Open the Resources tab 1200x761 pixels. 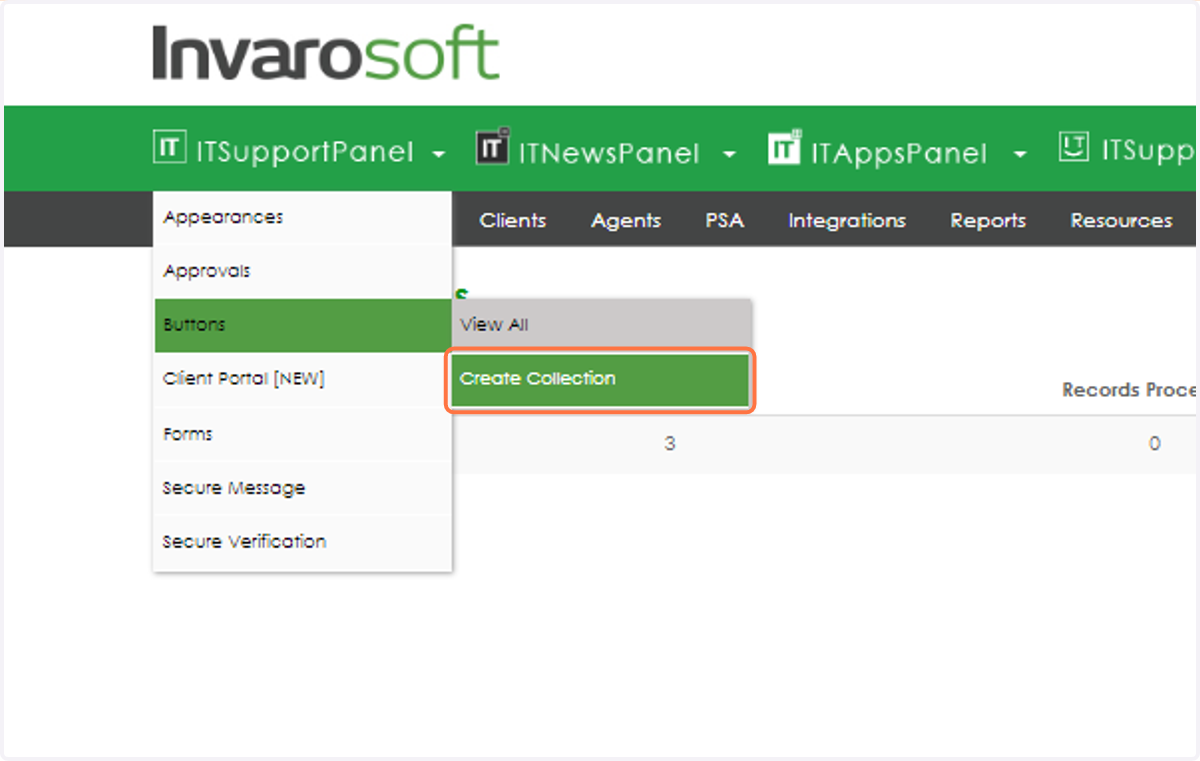coord(1121,220)
